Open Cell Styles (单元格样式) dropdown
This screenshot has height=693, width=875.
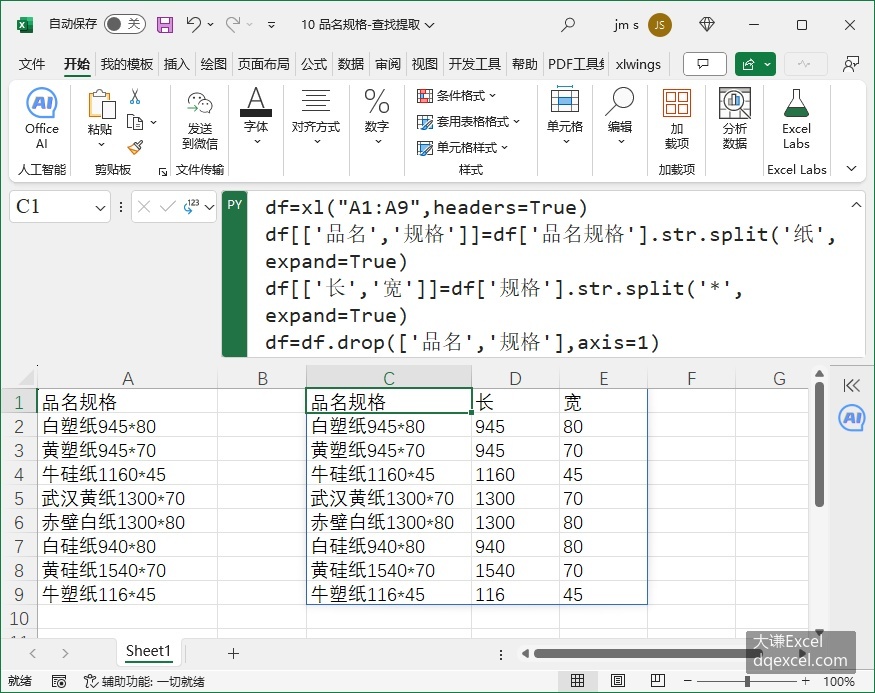coord(463,147)
